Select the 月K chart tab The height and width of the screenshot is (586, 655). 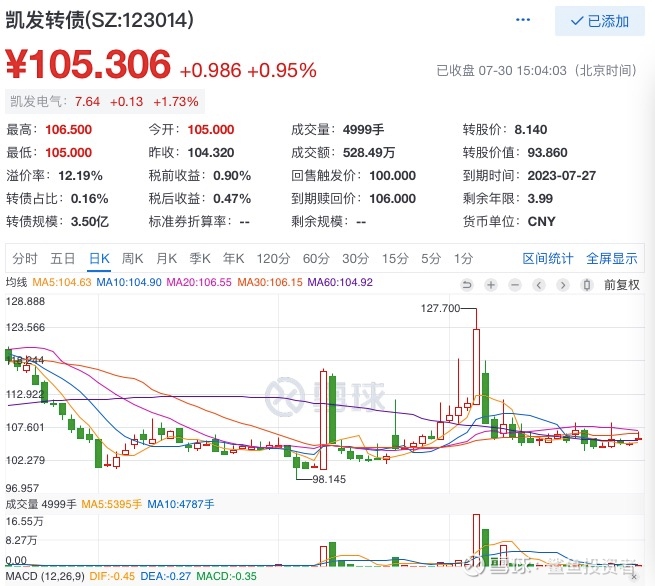[x=166, y=259]
